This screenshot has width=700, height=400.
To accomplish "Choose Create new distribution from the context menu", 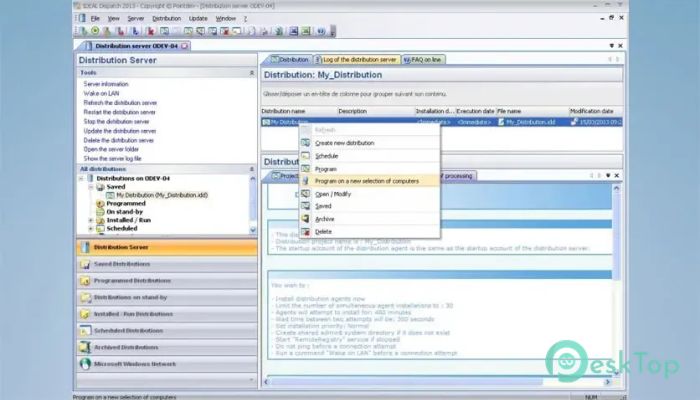I will (369, 143).
